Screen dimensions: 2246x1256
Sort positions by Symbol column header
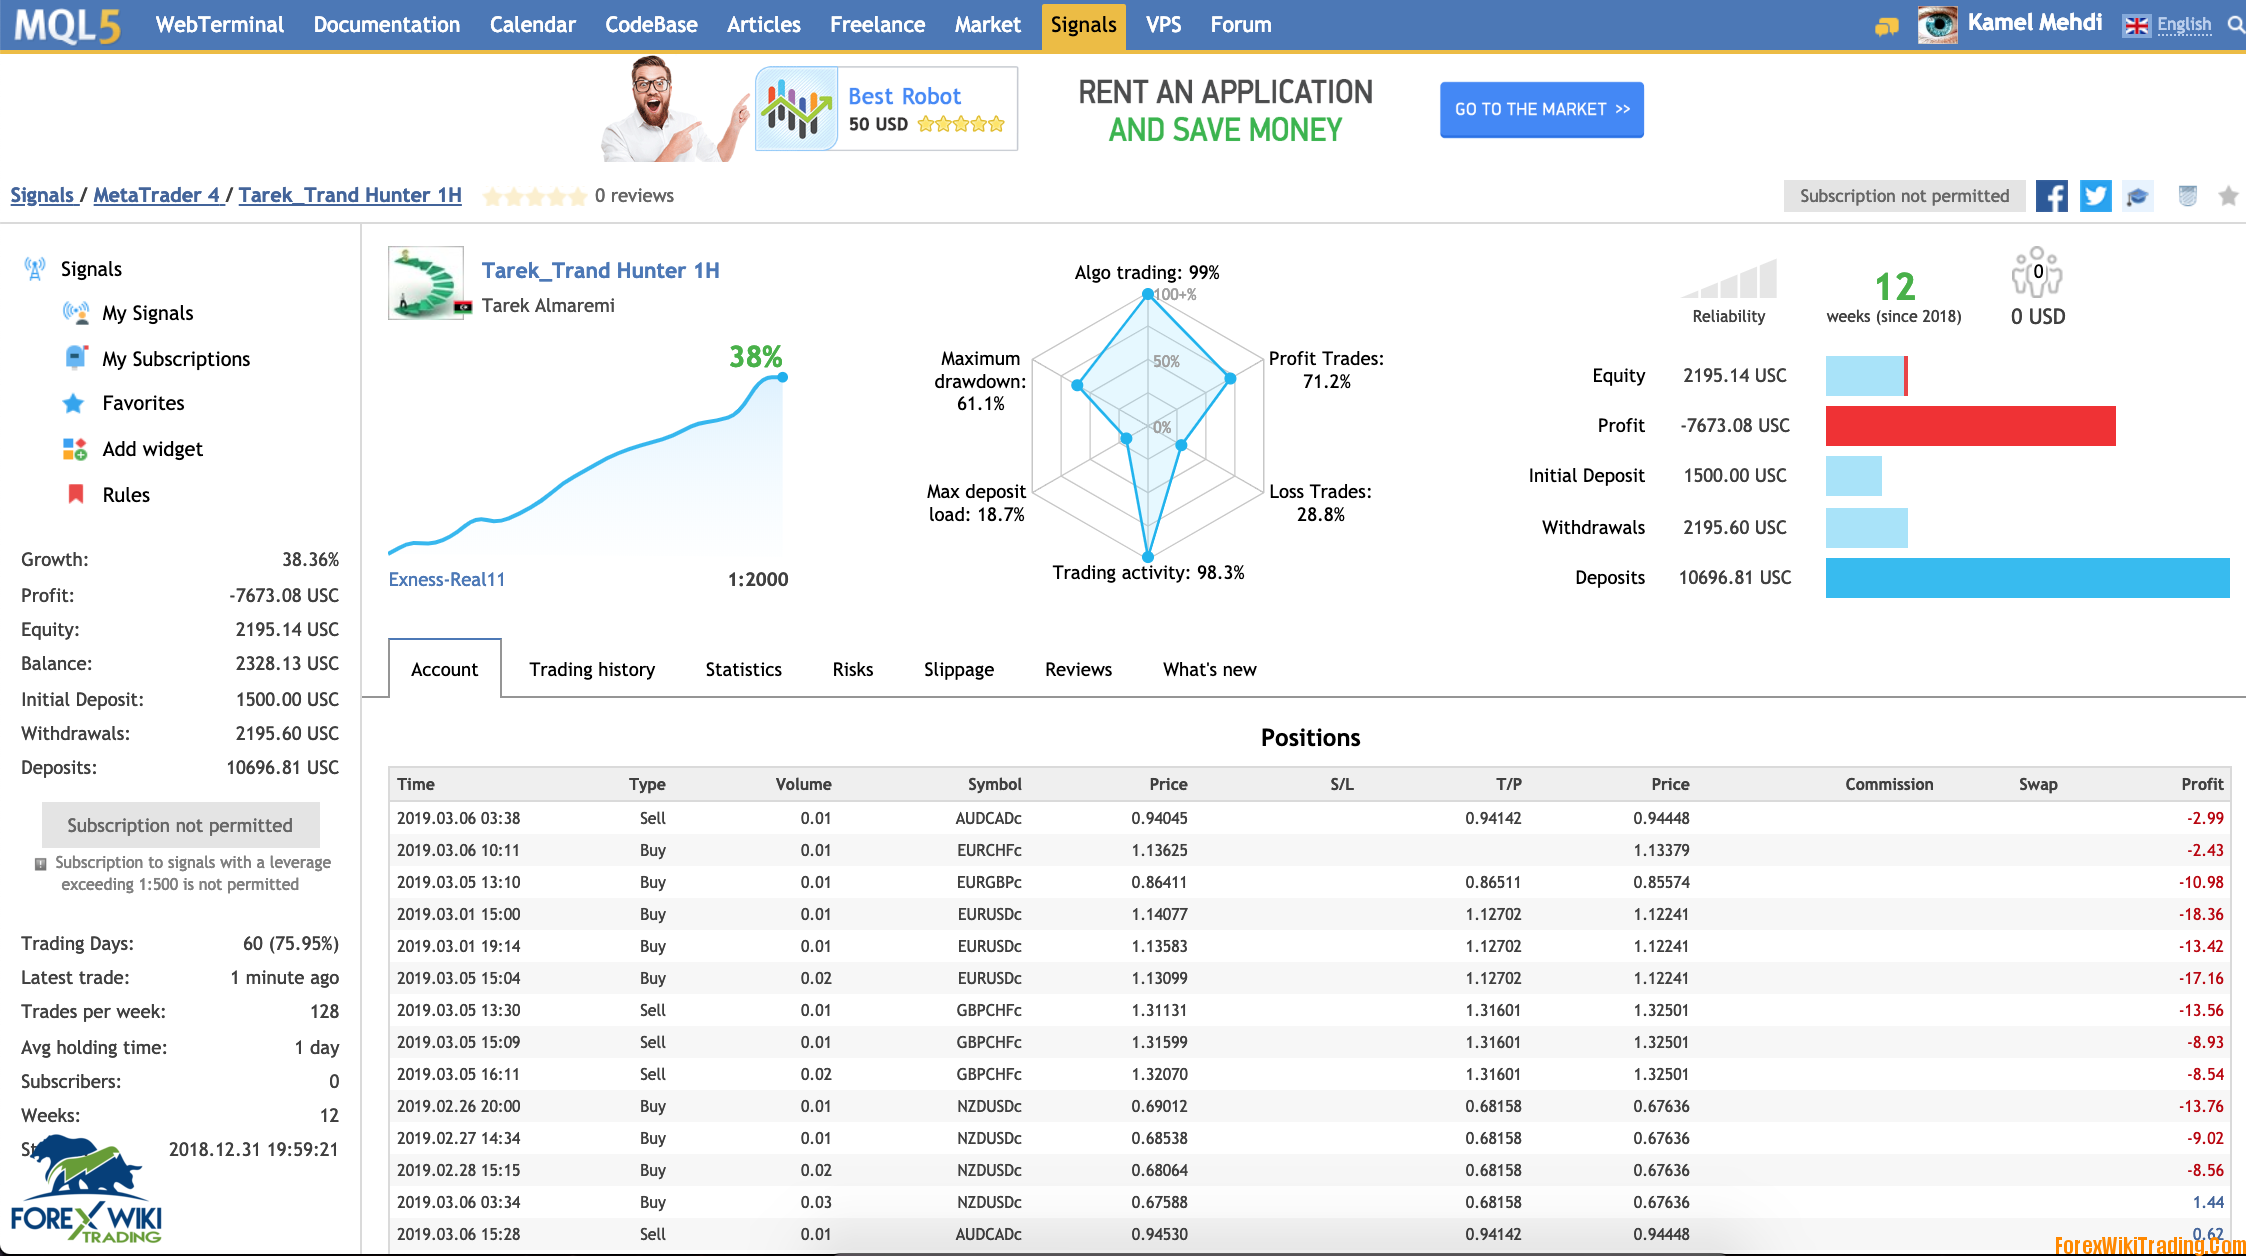click(x=994, y=784)
